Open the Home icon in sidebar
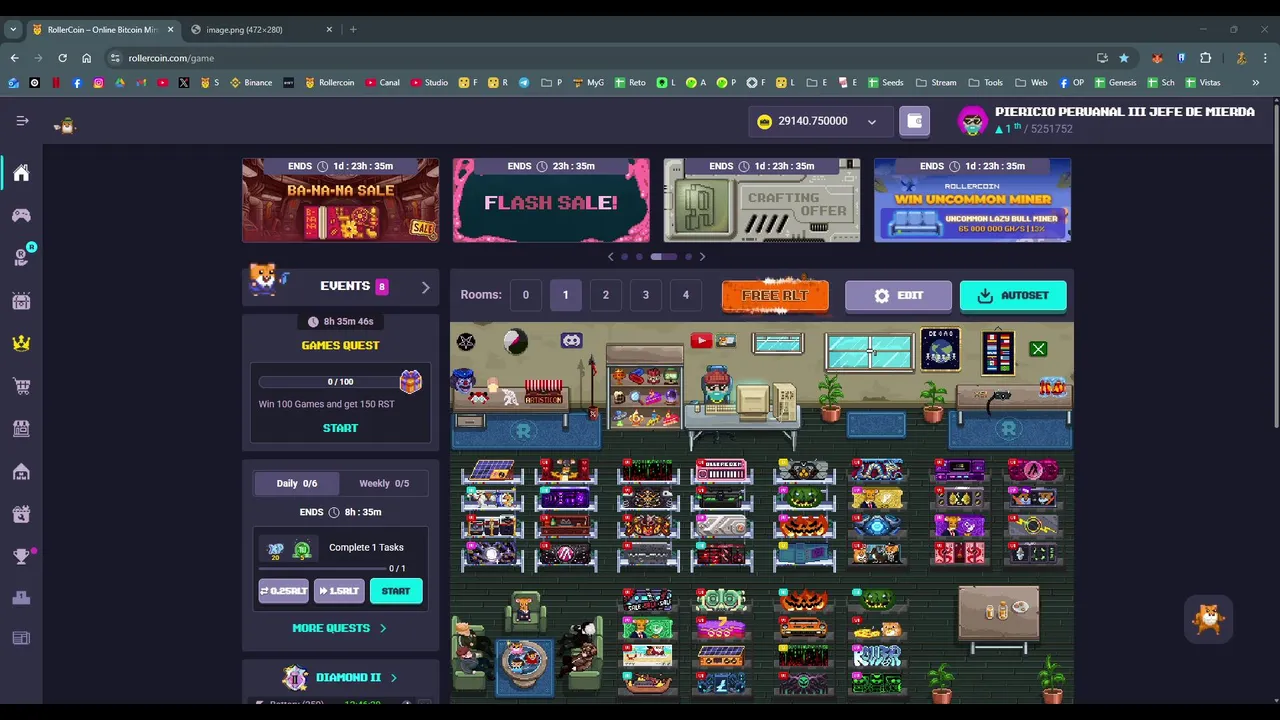 [x=21, y=173]
